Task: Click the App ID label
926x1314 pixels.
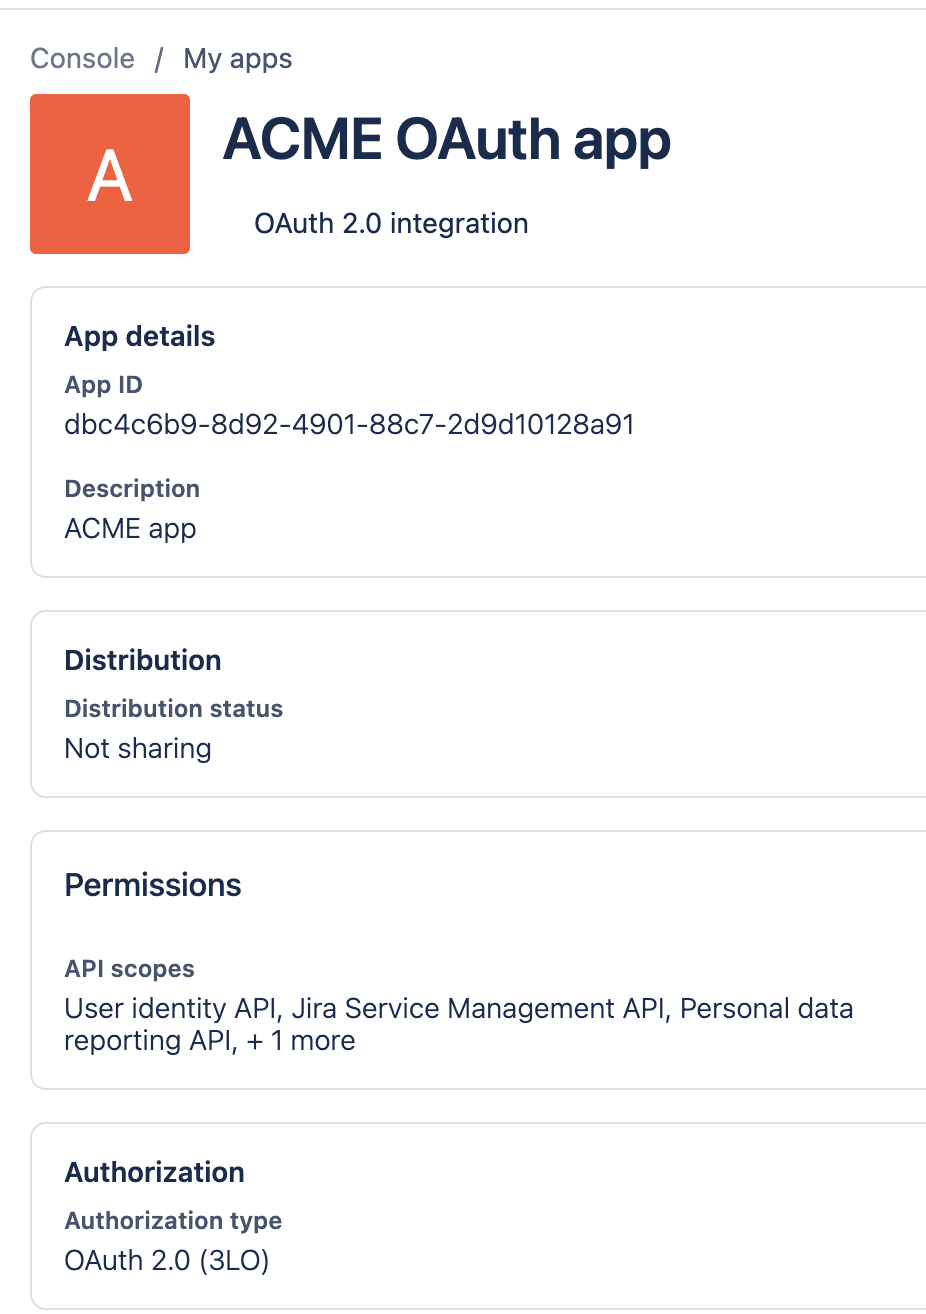Action: pyautogui.click(x=103, y=385)
